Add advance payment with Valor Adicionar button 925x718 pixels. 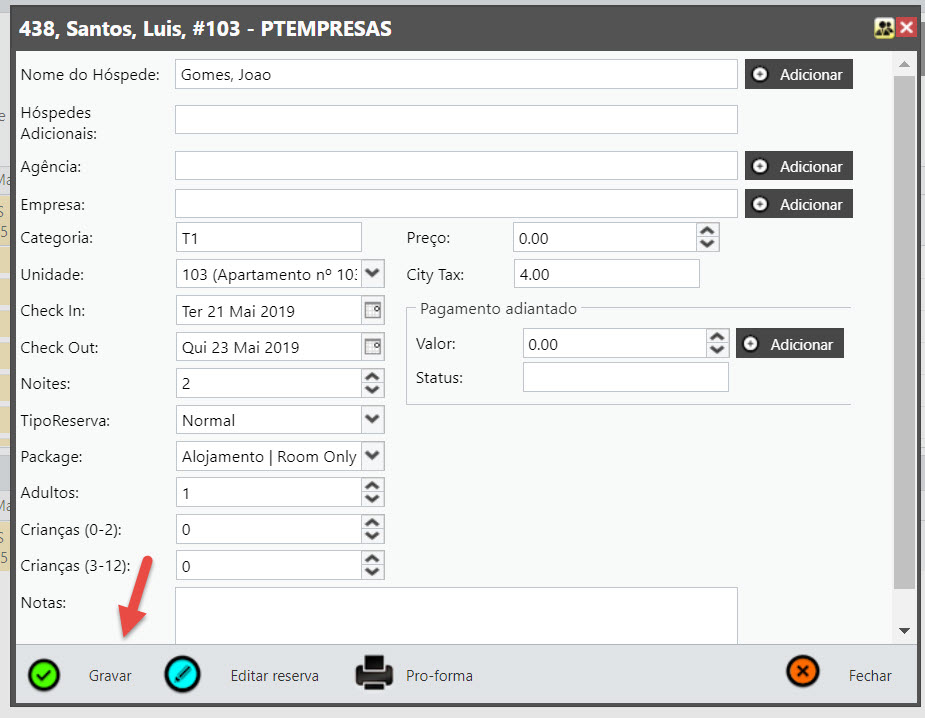point(790,344)
